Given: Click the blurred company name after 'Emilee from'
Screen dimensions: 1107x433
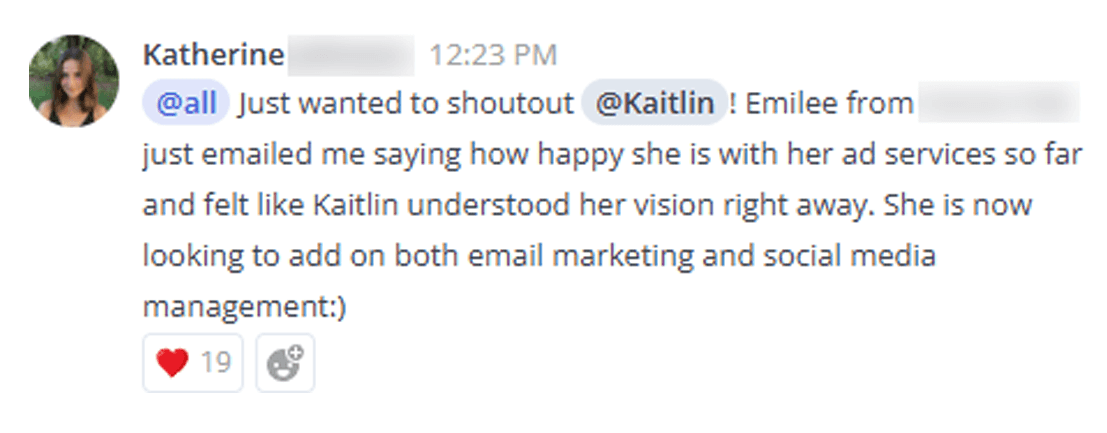Looking at the screenshot, I should pos(998,103).
